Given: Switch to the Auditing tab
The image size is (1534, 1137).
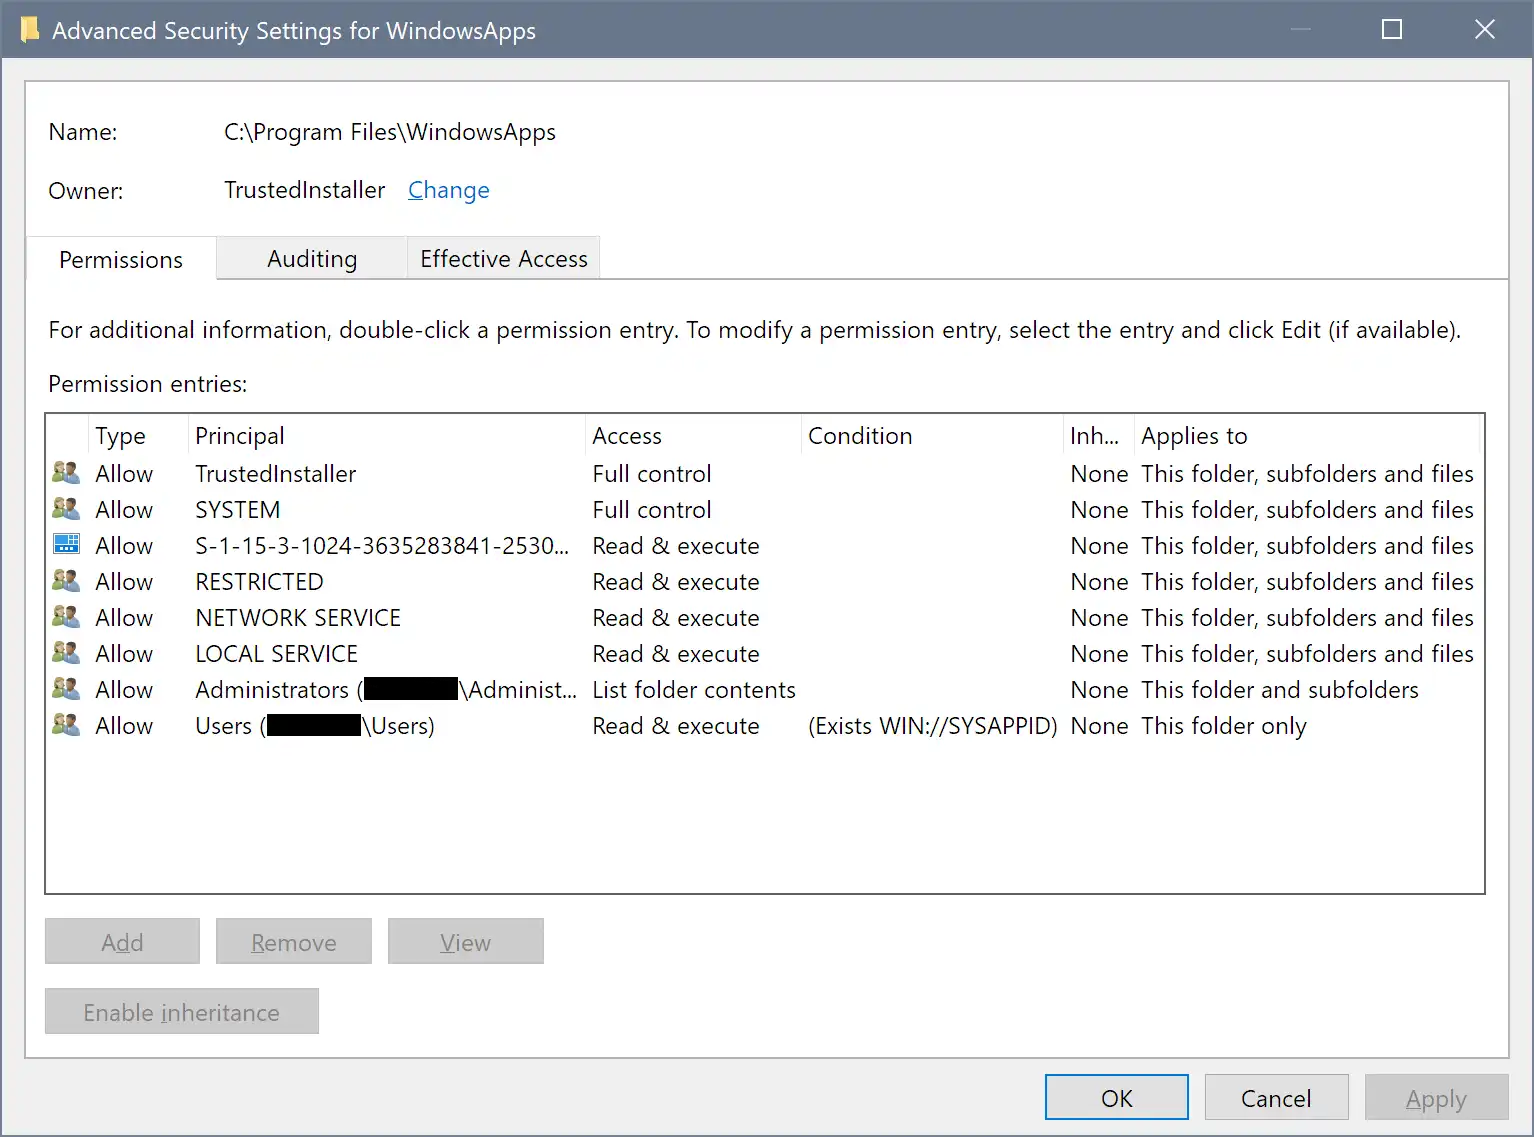Looking at the screenshot, I should pos(311,258).
